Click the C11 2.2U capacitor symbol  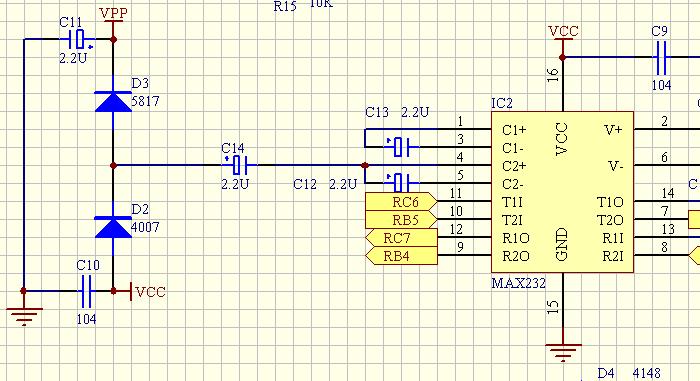pos(80,39)
